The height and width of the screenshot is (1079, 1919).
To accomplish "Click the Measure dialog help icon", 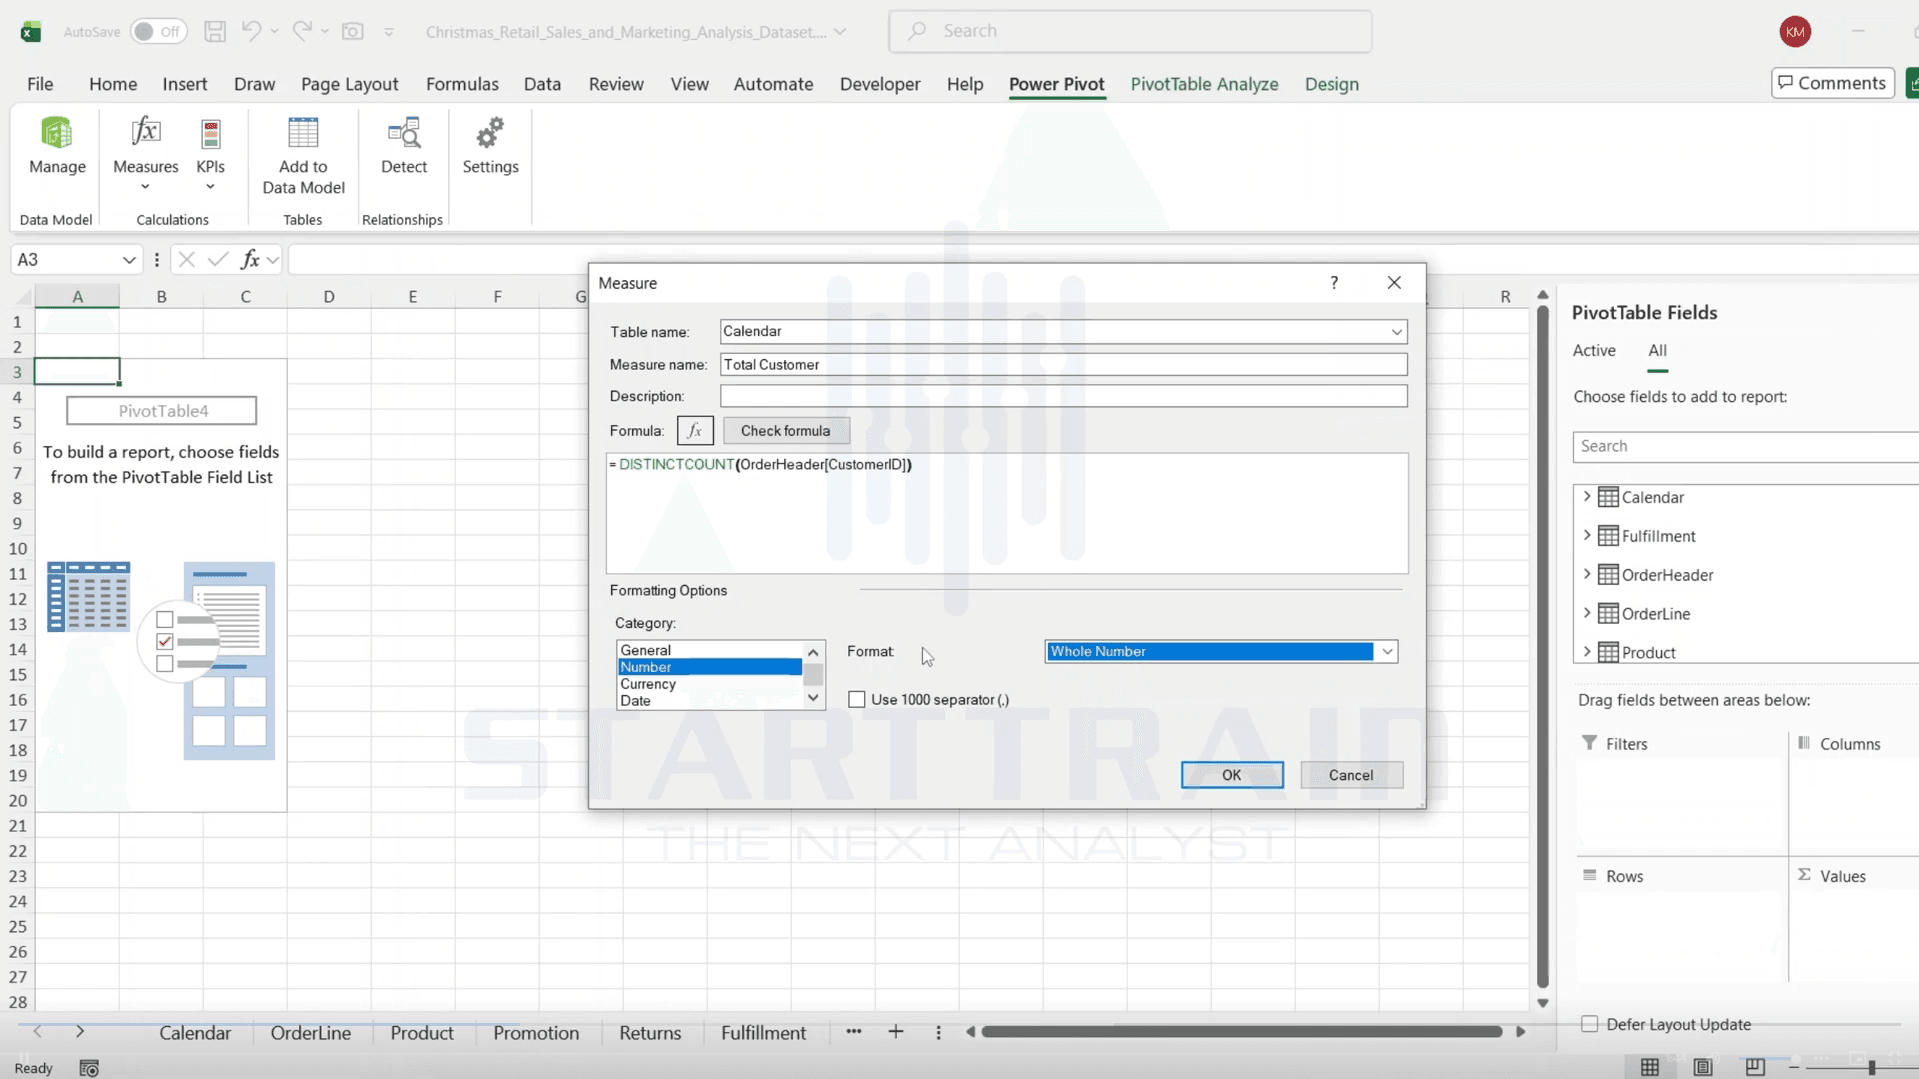I will click(x=1334, y=283).
